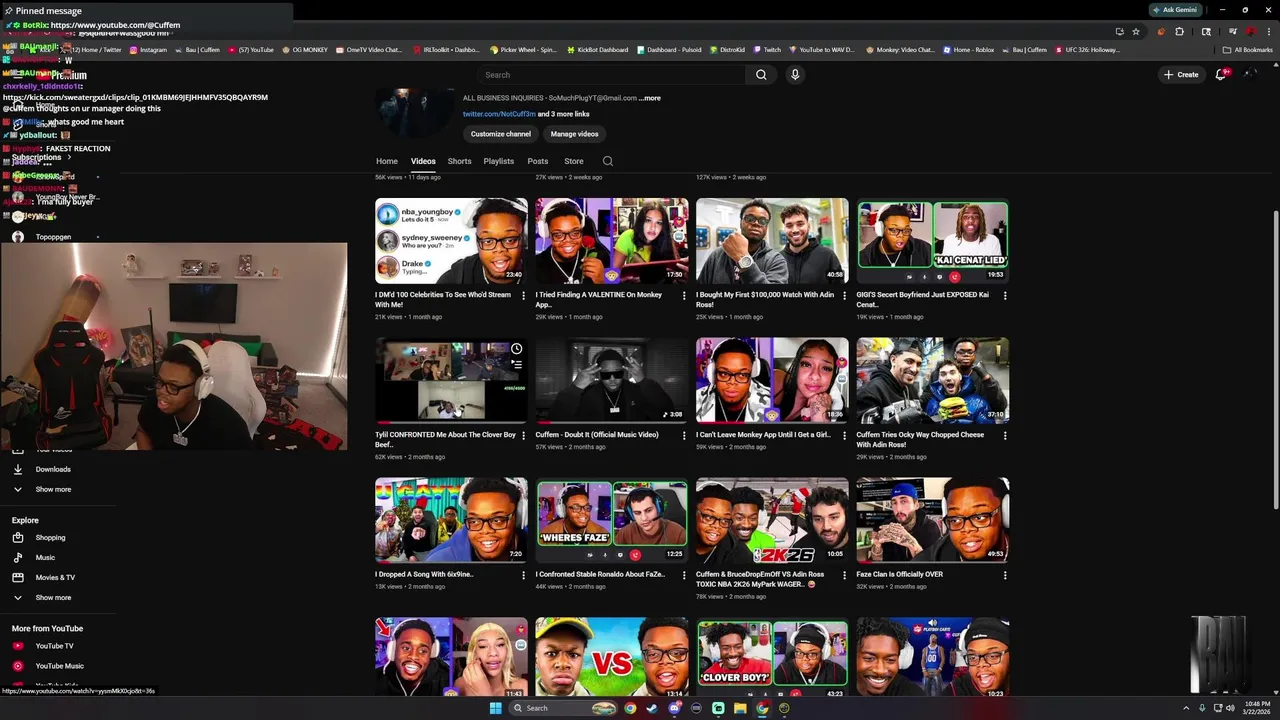Open the All Bookmarks folder
The image size is (1280, 720).
[1248, 49]
